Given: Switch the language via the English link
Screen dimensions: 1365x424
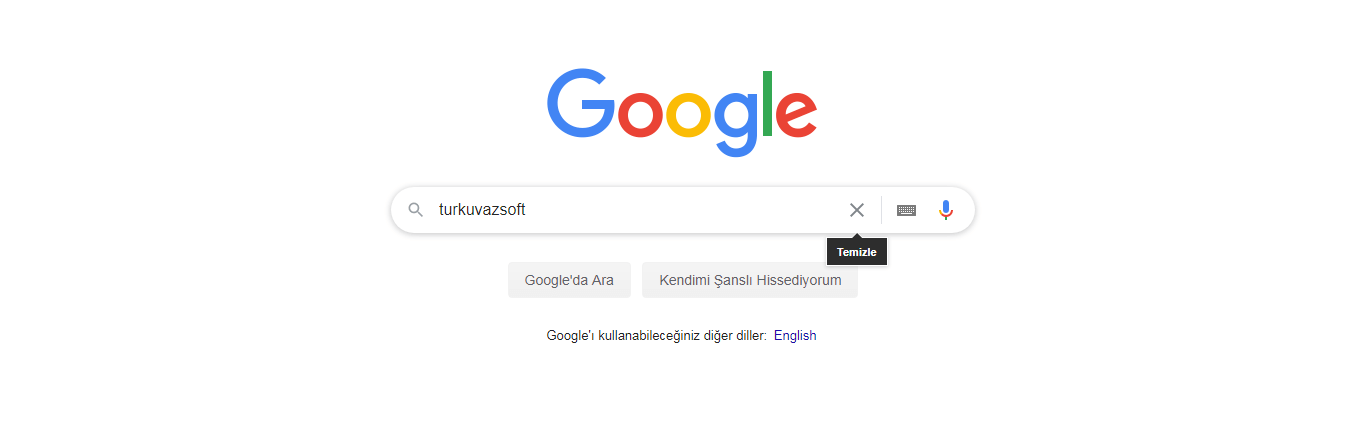Looking at the screenshot, I should 795,336.
